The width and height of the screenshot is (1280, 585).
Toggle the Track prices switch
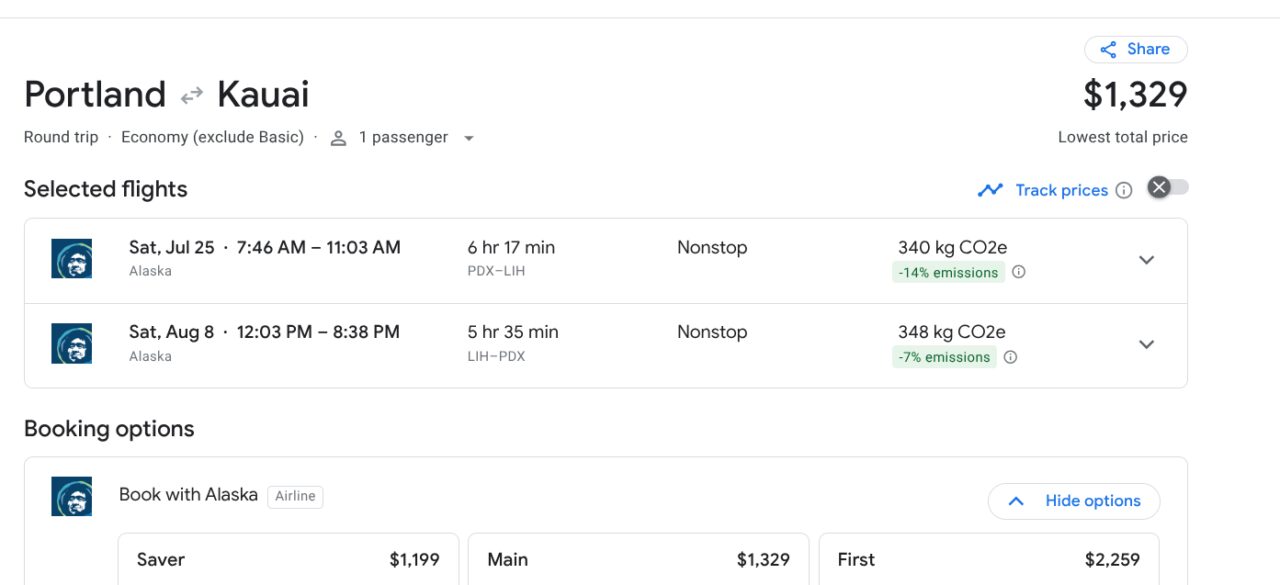[1168, 188]
